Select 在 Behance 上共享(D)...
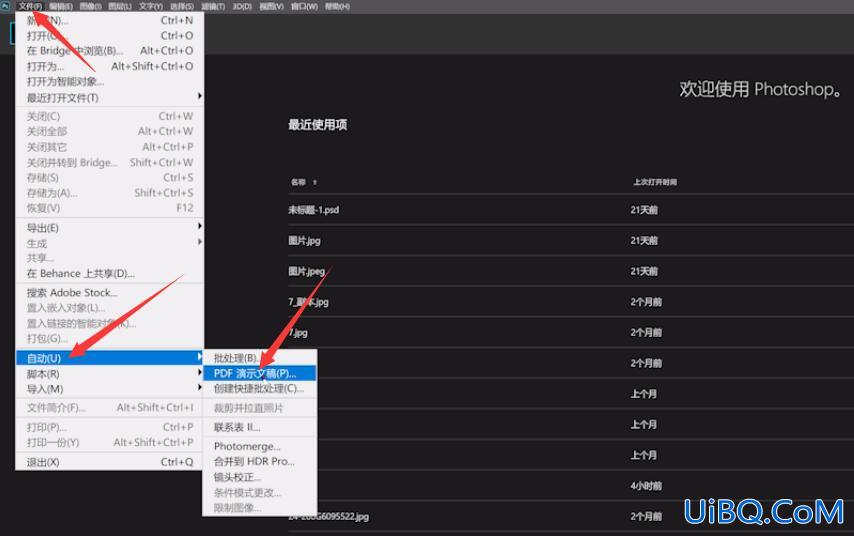This screenshot has height=536, width=854. [x=109, y=273]
